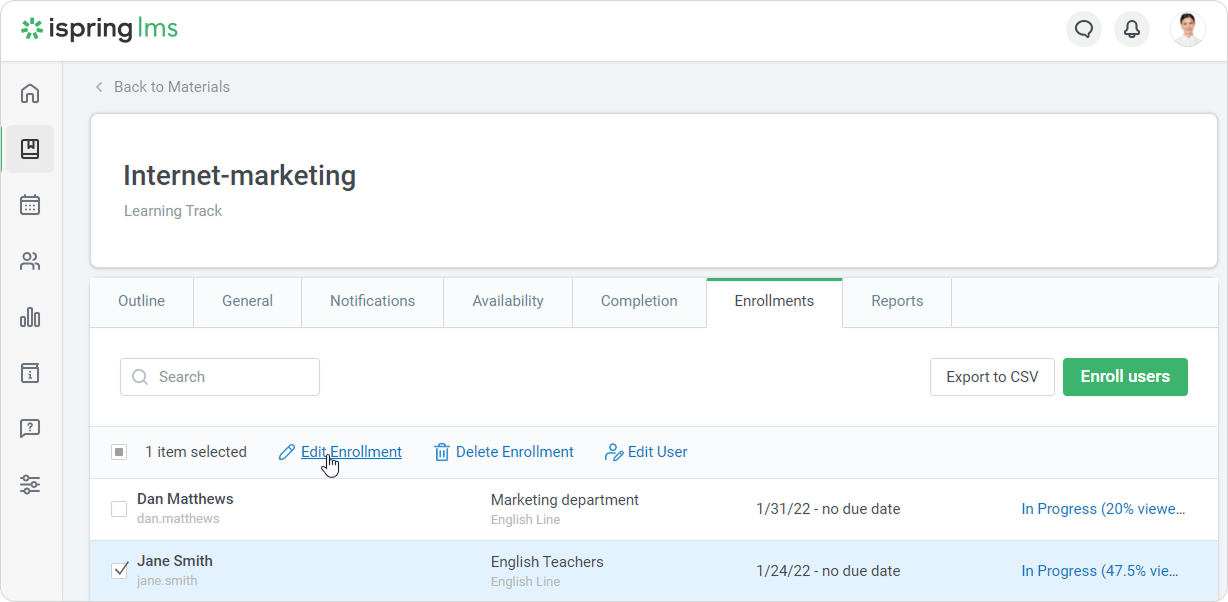Viewport: 1228px width, 602px height.
Task: Open the Home icon in sidebar
Action: click(x=30, y=94)
